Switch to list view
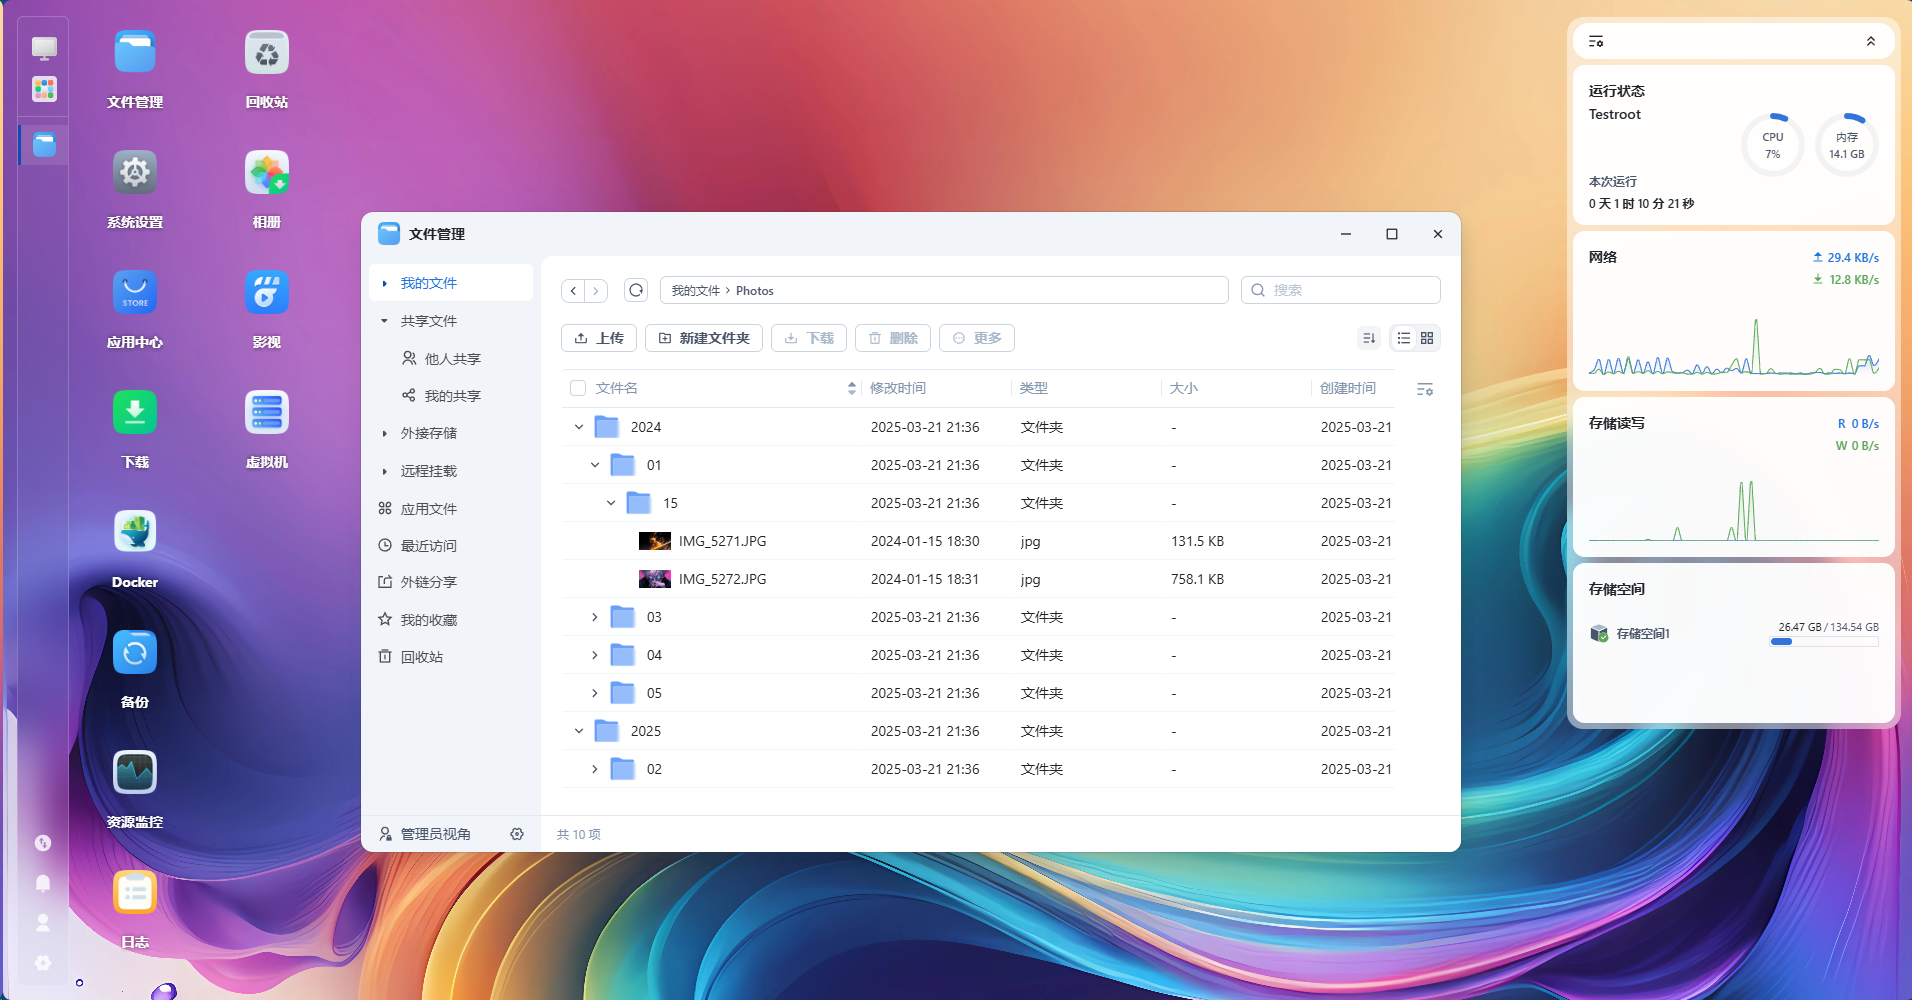1912x1000 pixels. 1404,338
